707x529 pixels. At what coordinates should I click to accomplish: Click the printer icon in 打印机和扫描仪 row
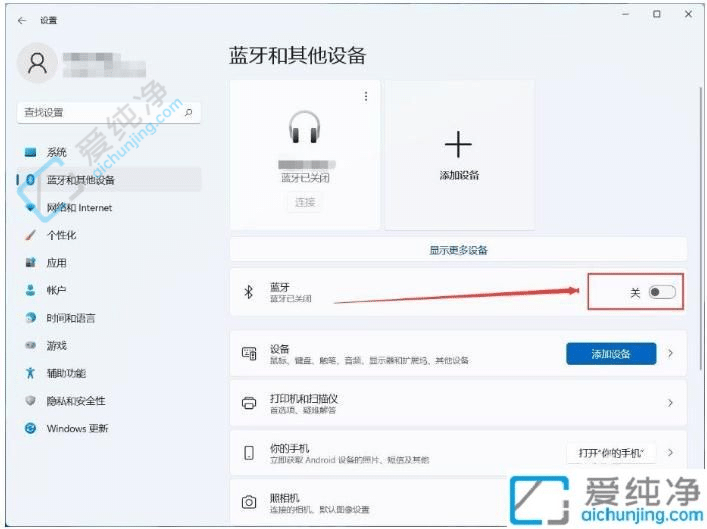pyautogui.click(x=249, y=403)
